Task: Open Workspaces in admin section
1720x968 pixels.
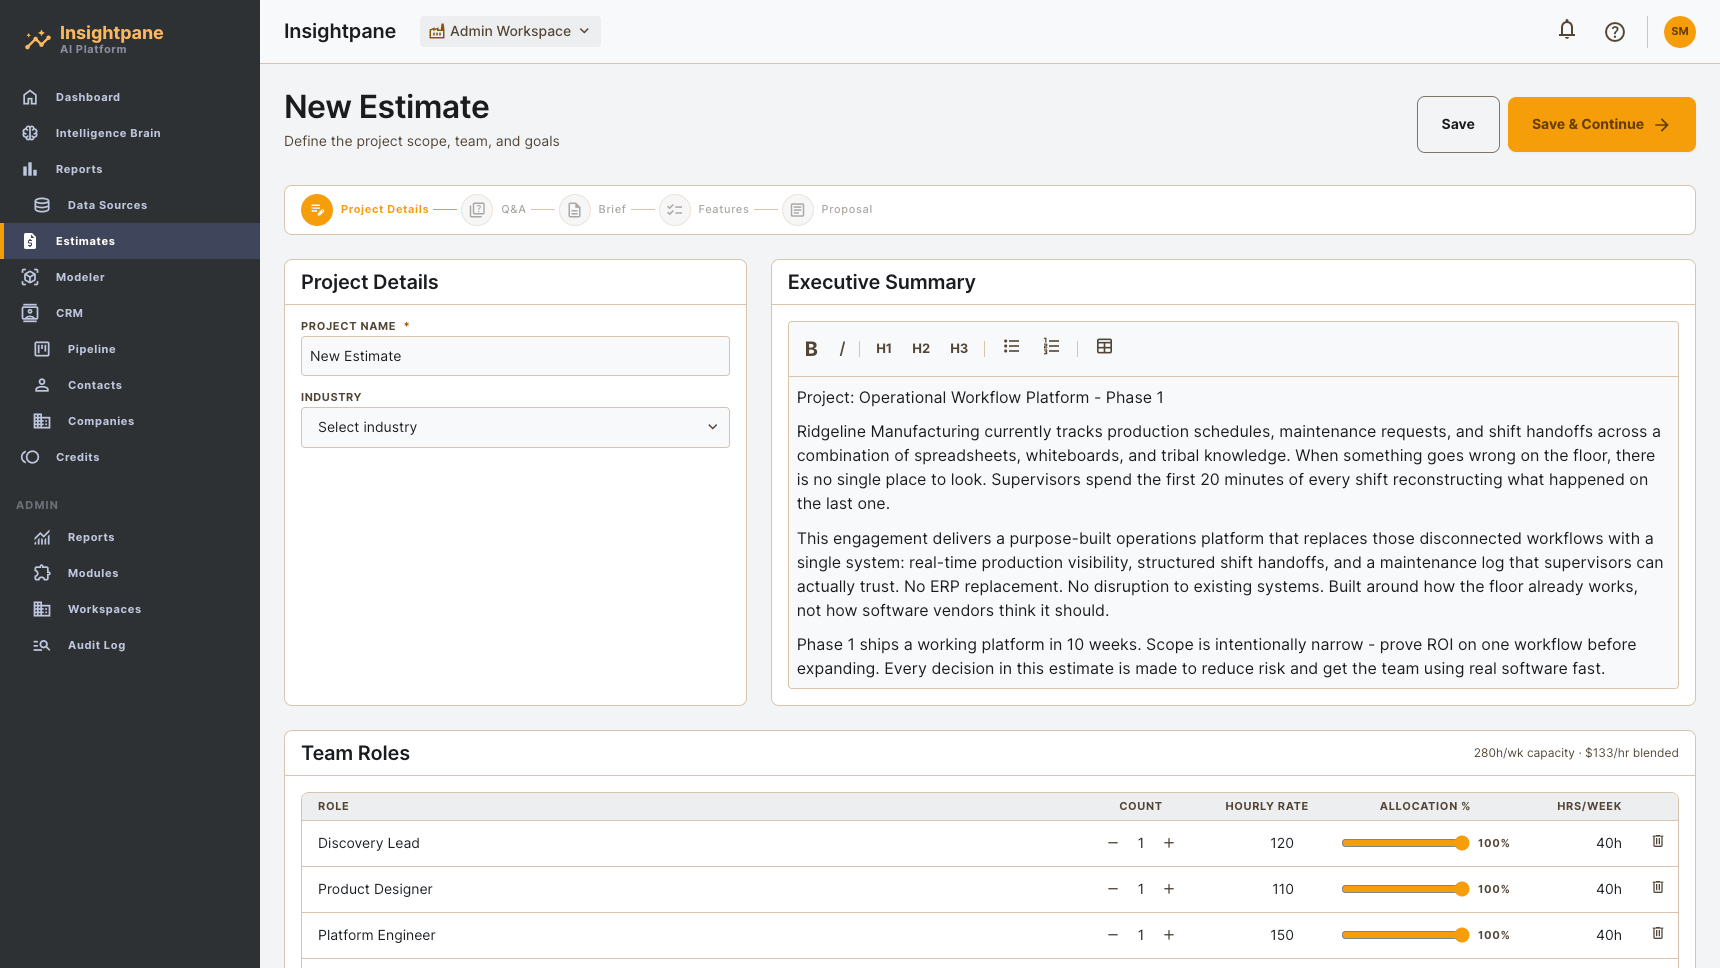Action: [x=130, y=609]
